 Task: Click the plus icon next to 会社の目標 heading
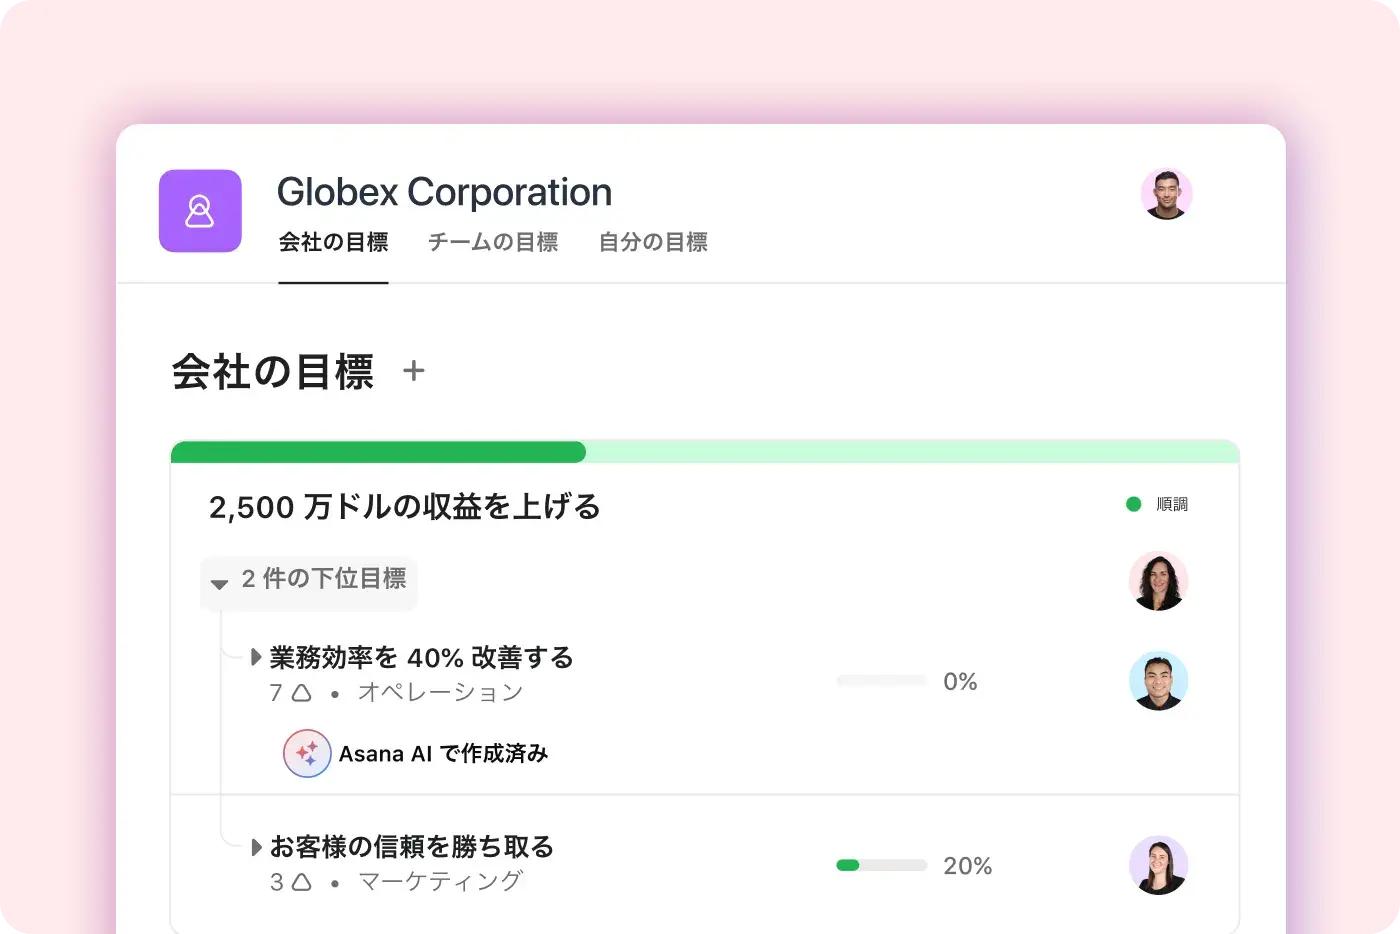tap(414, 371)
